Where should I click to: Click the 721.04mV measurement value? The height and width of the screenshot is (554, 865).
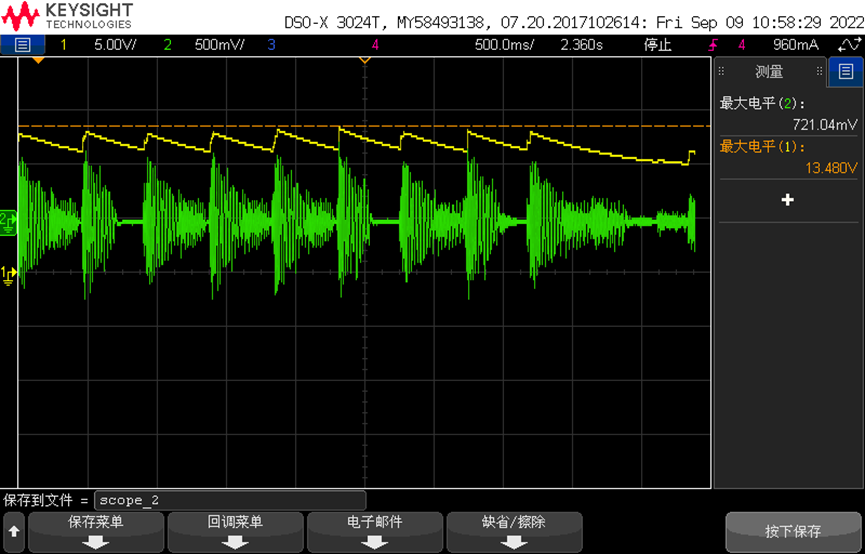pyautogui.click(x=825, y=125)
